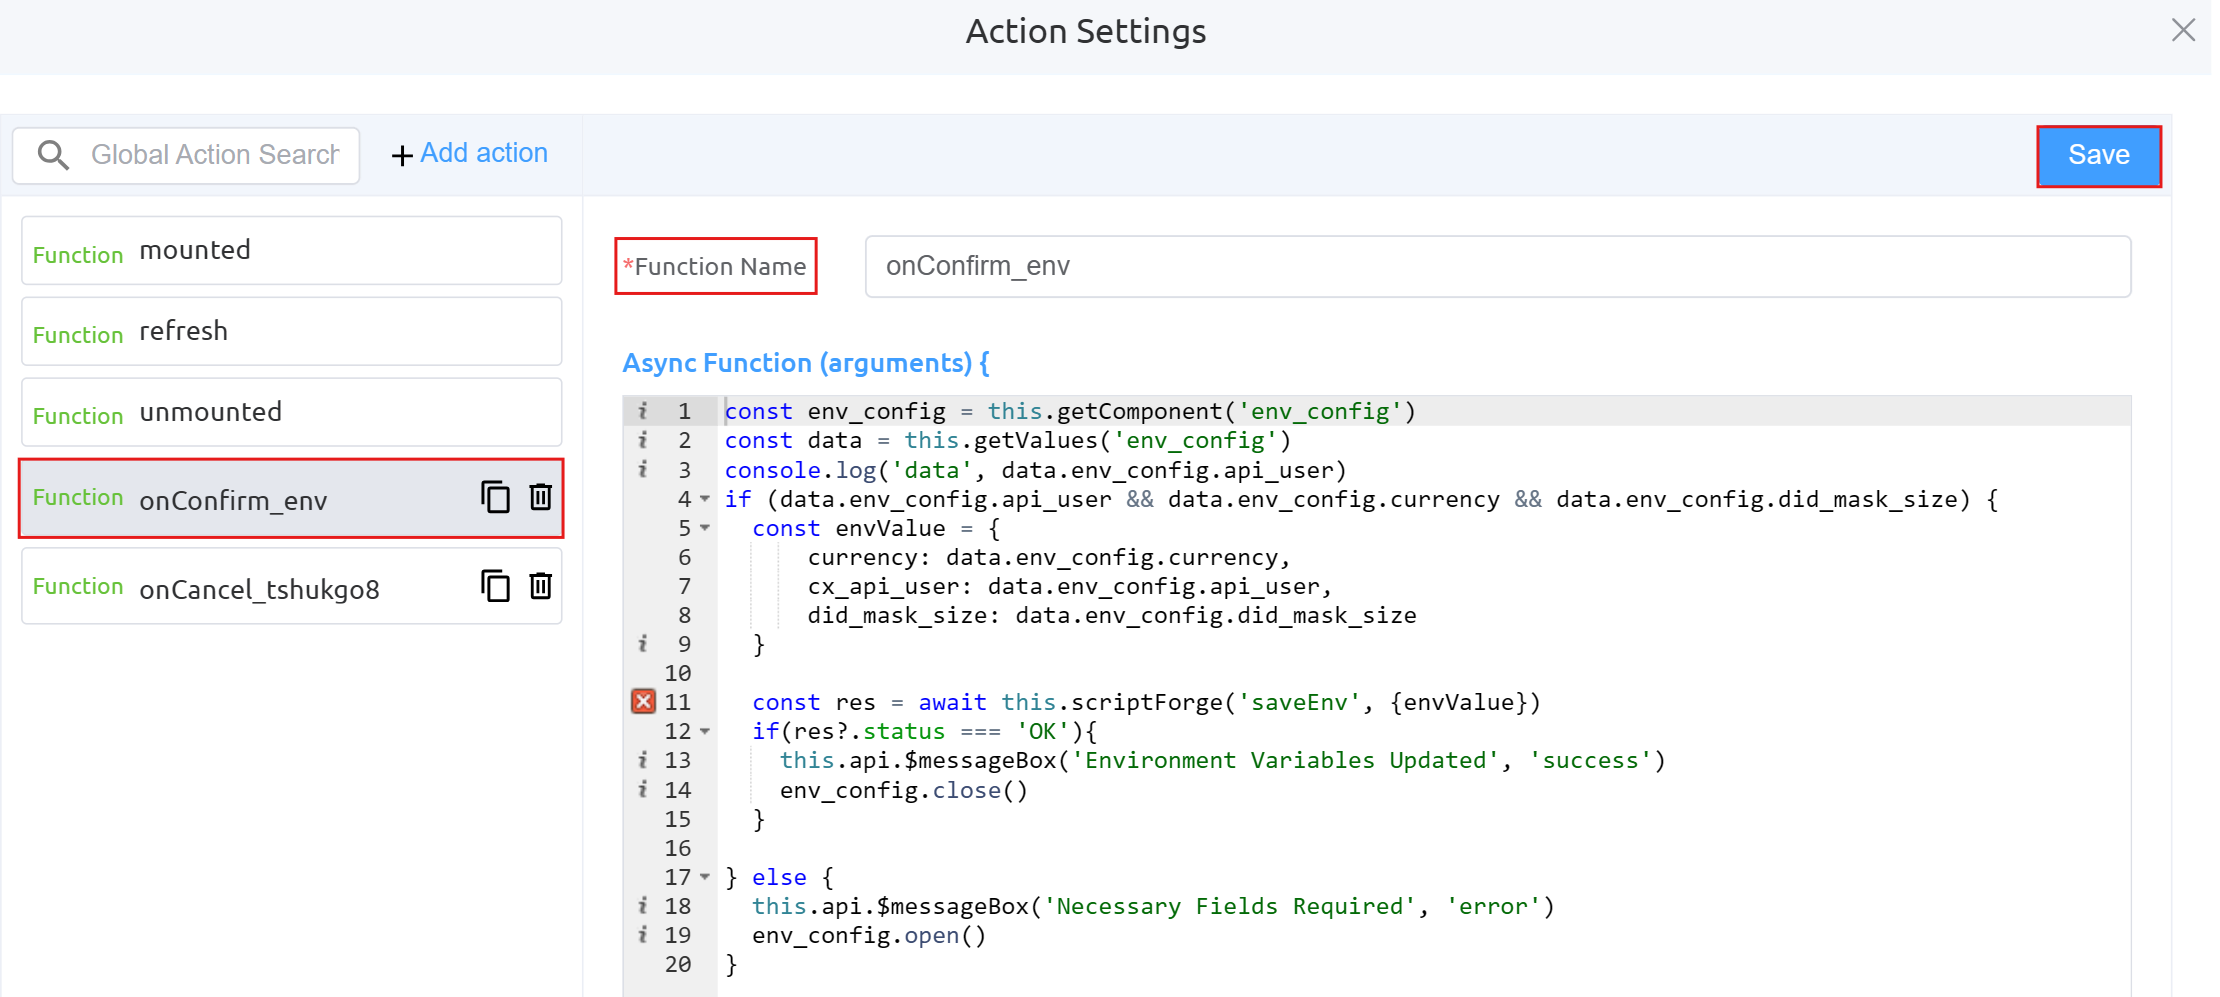This screenshot has width=2220, height=997.
Task: Select the mounted function
Action: (291, 251)
